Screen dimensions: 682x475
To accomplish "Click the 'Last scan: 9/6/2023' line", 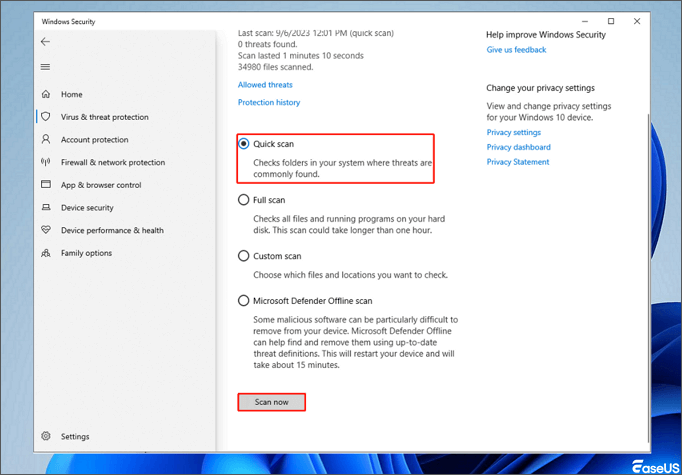I will click(x=316, y=33).
